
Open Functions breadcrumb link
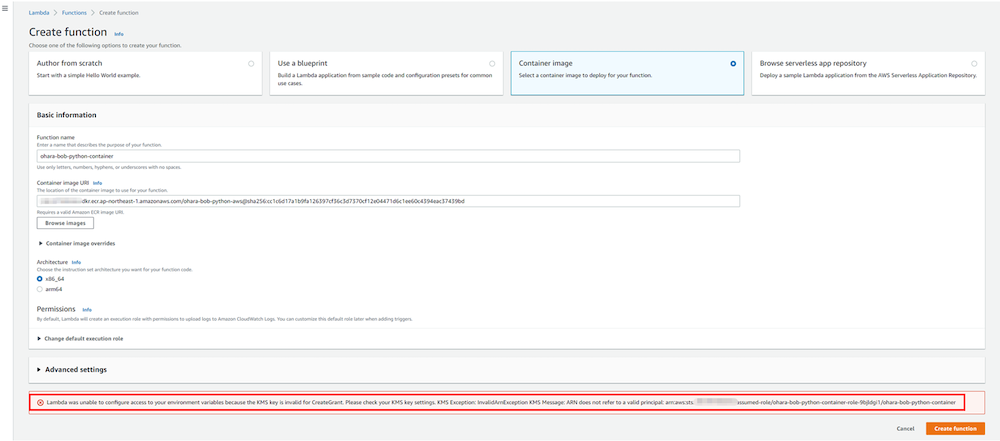tap(74, 12)
